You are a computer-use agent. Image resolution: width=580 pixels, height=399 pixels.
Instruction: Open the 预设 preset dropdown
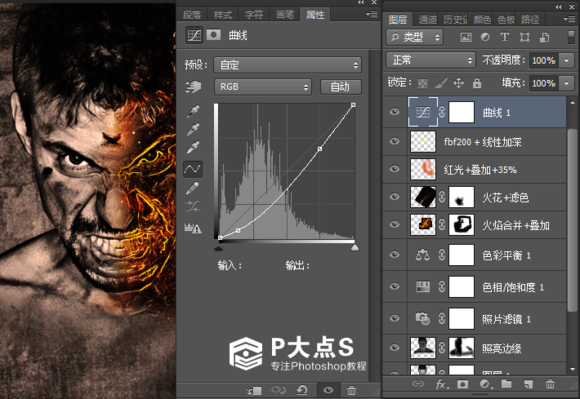[287, 65]
